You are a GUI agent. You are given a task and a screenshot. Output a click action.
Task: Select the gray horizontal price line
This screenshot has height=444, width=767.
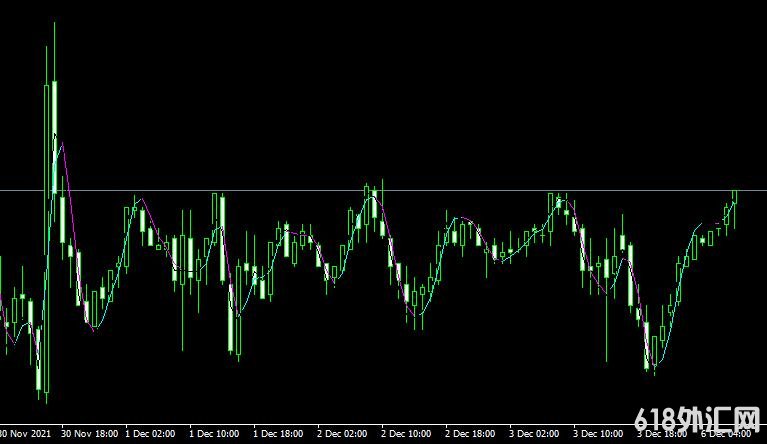click(x=384, y=190)
